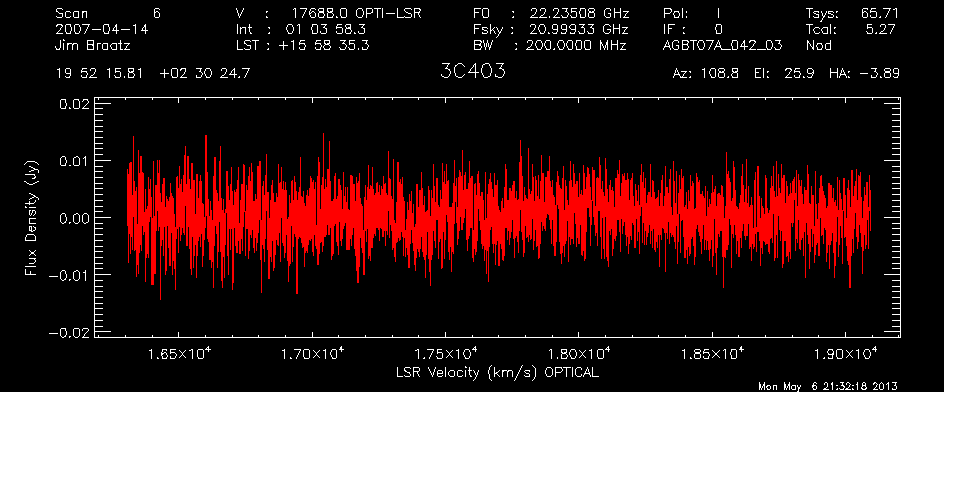Click the -0.01 y-axis tick label
Screen dimensions: 962x490
69,275
